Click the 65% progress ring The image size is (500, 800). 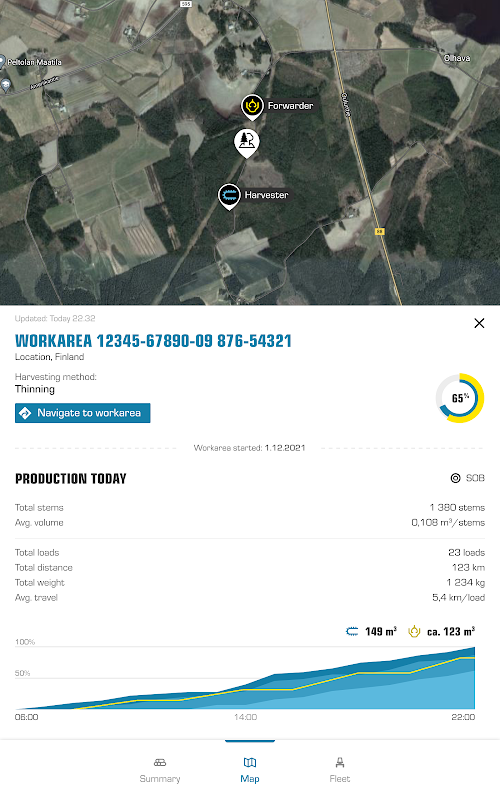tap(460, 398)
